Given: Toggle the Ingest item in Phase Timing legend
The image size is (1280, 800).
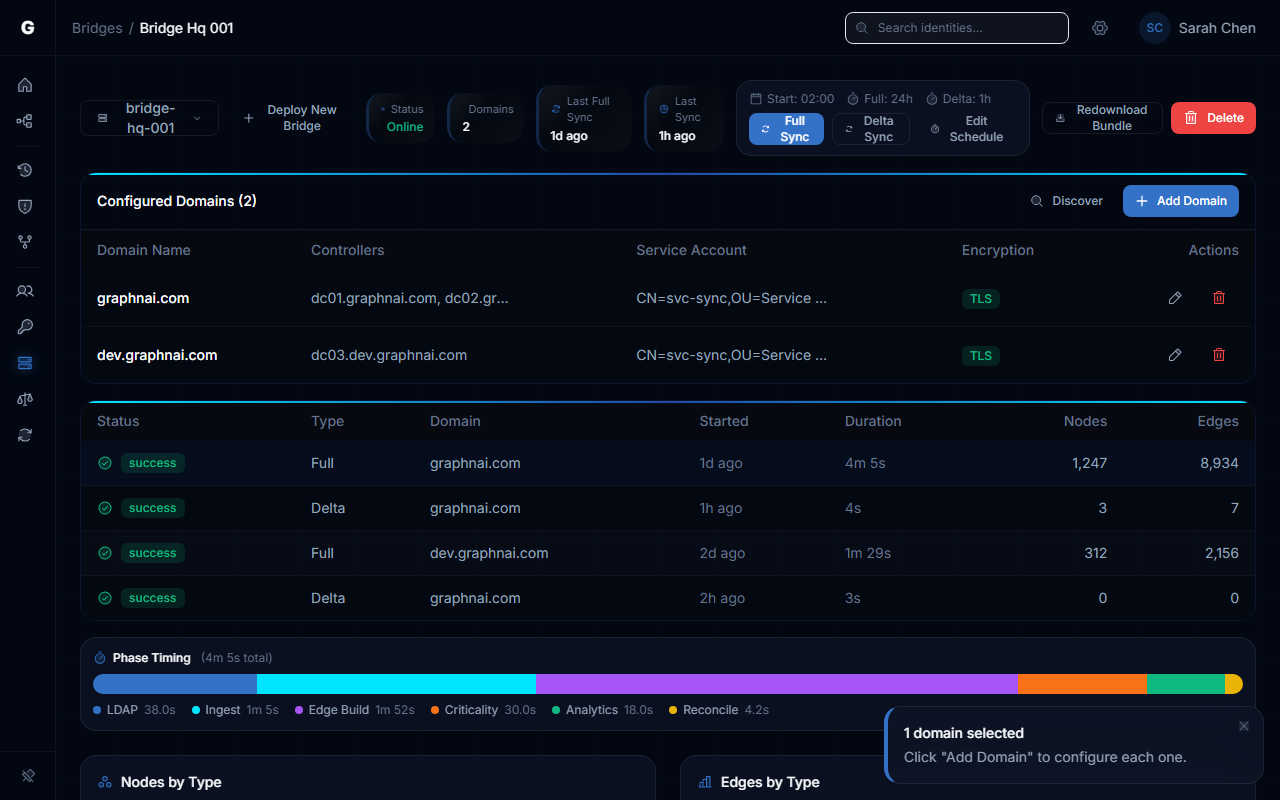Looking at the screenshot, I should click(234, 709).
